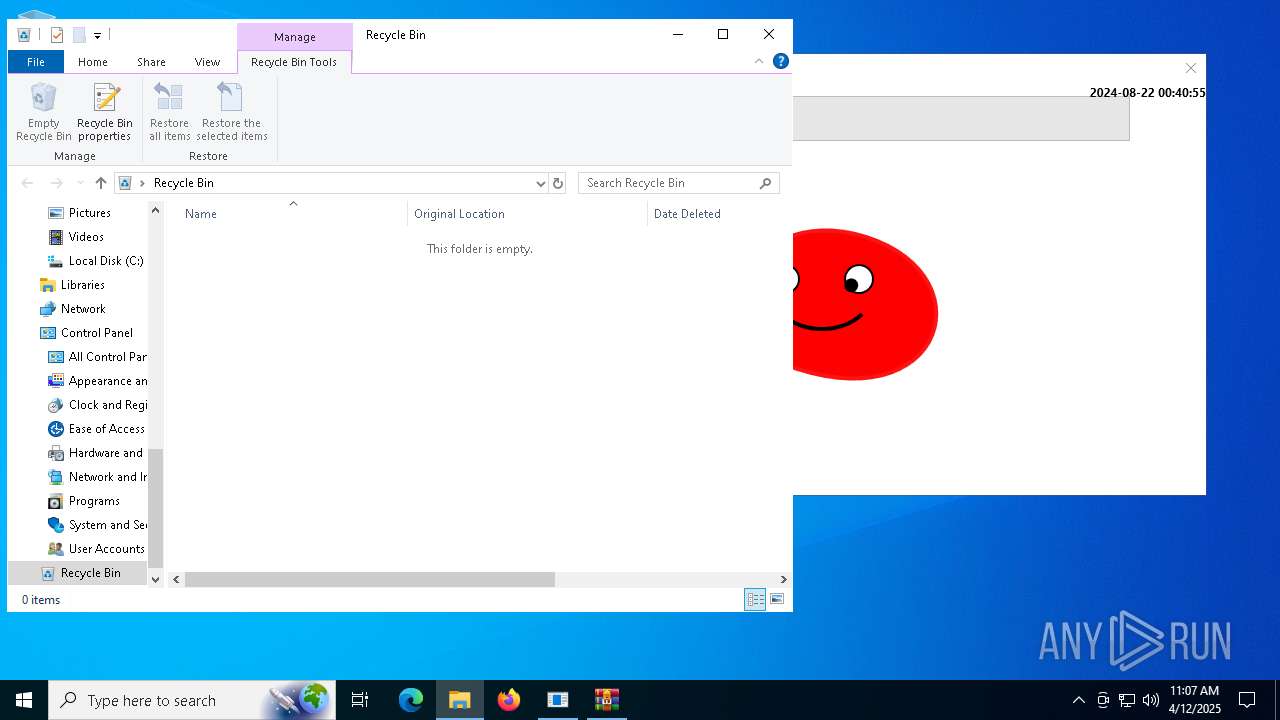Select Pictures in the navigation pane
The height and width of the screenshot is (720, 1280).
(x=90, y=213)
